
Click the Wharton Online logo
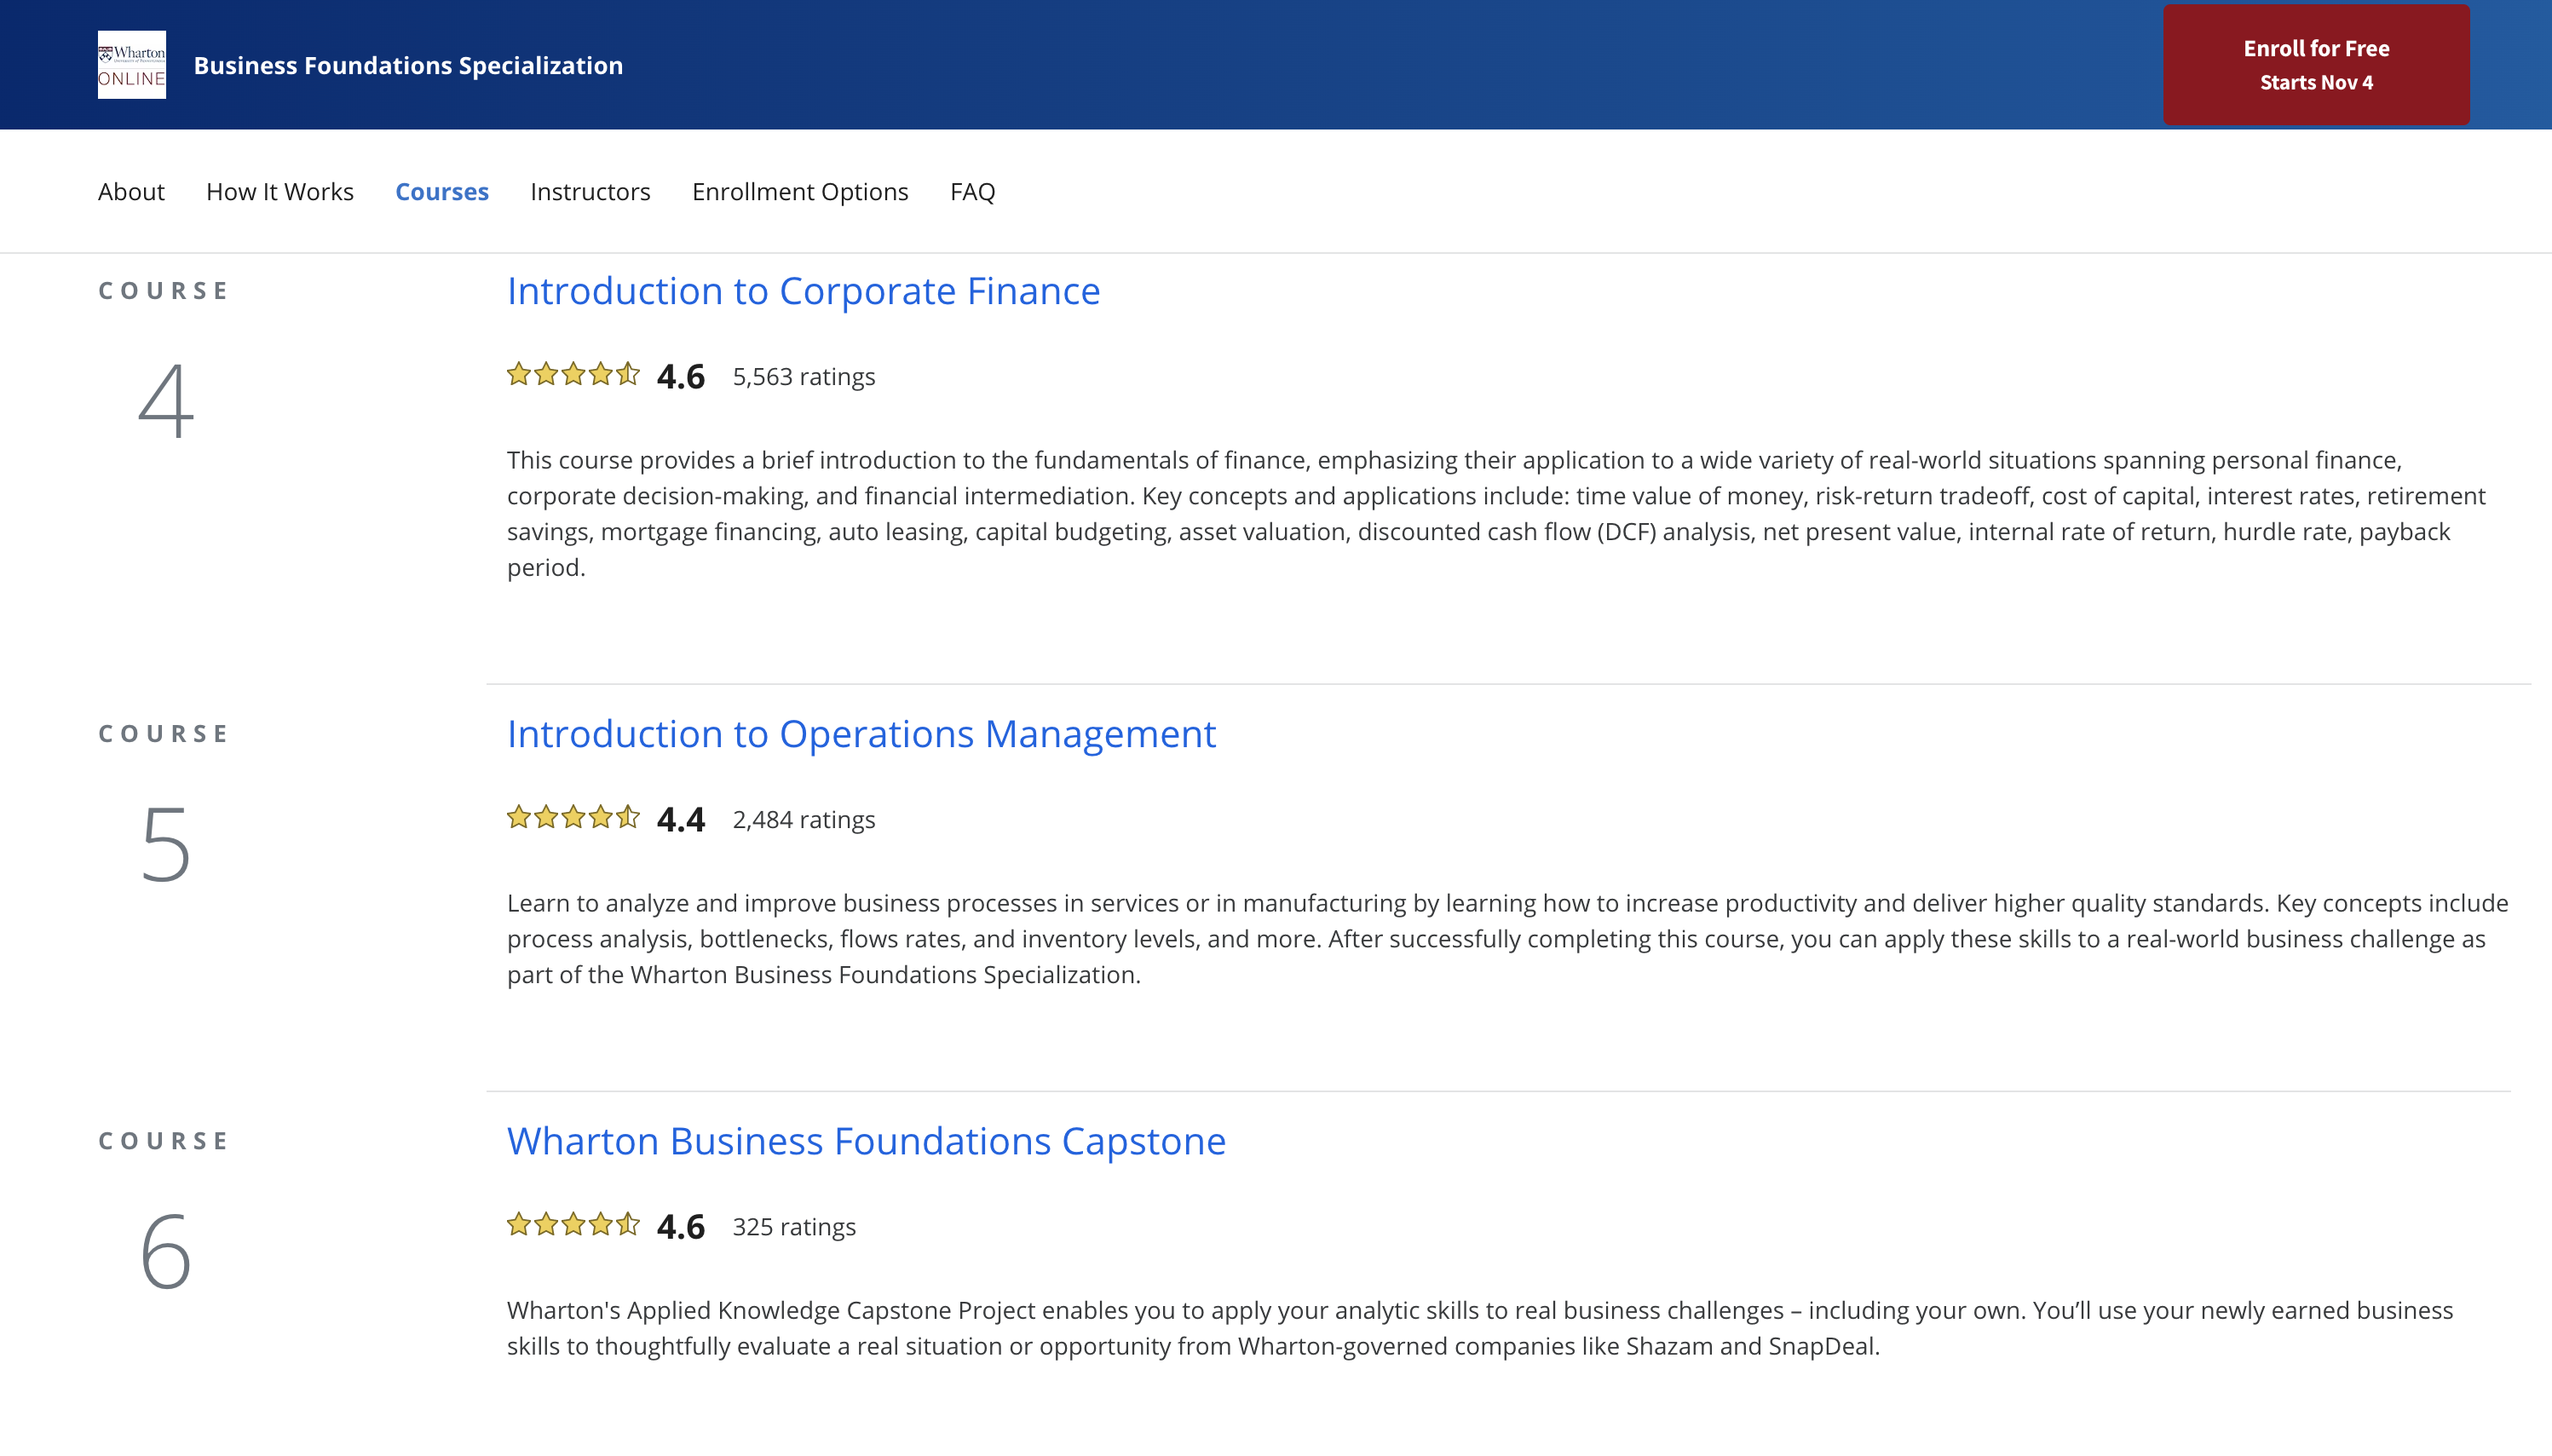(131, 65)
